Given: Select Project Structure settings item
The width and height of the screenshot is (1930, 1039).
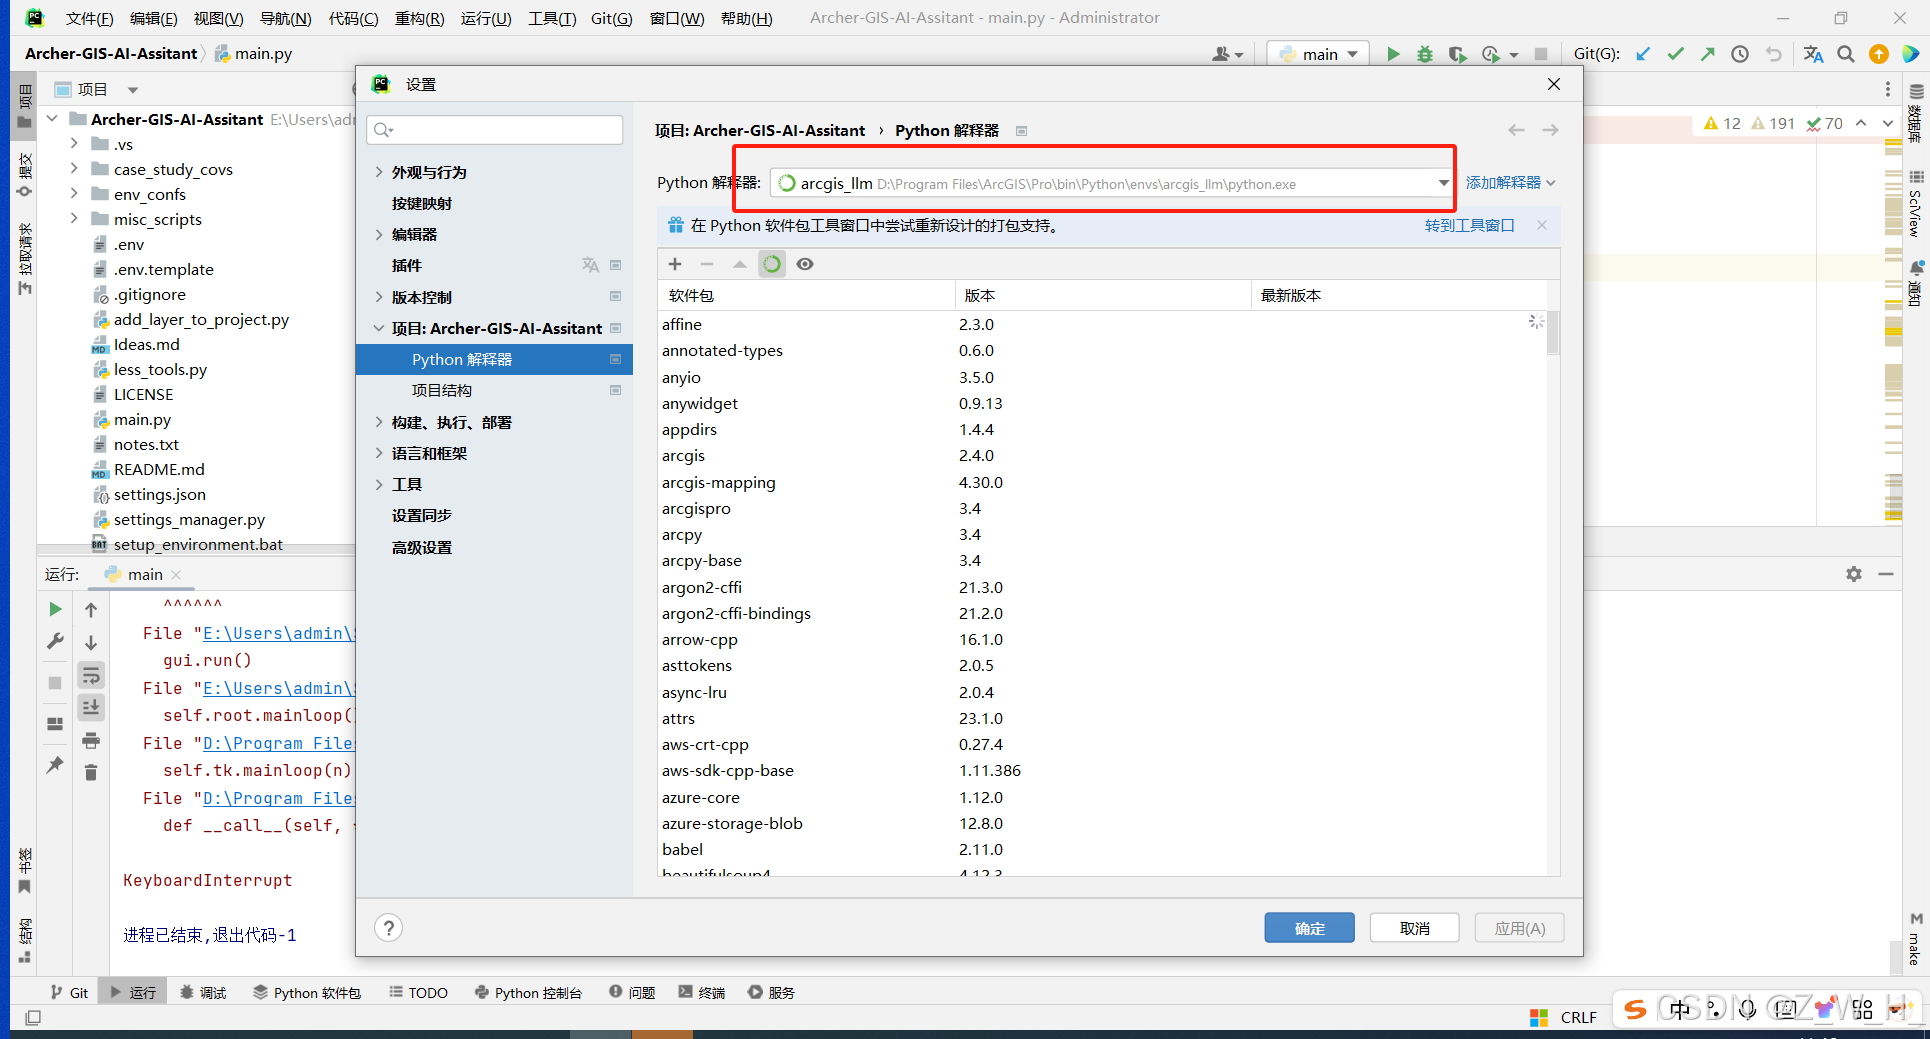Looking at the screenshot, I should (442, 390).
